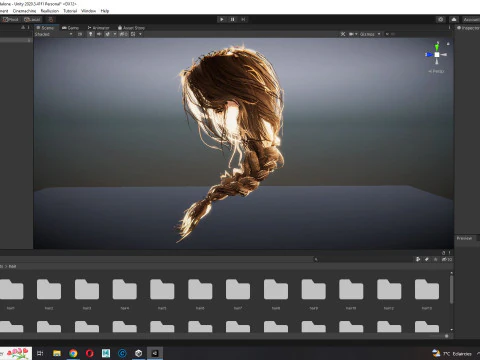Open the Animator tab
Screen dimensions: 480x360
(98, 28)
